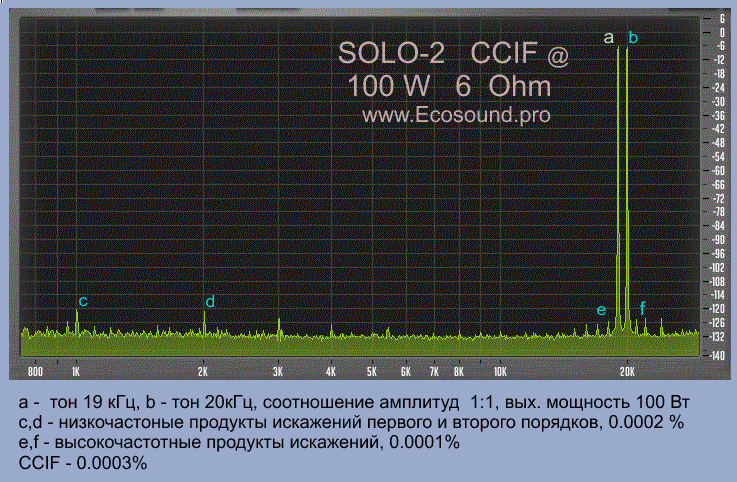Open the www.Ecosound.pro link text
Screen dimensions: 737x482
click(456, 115)
